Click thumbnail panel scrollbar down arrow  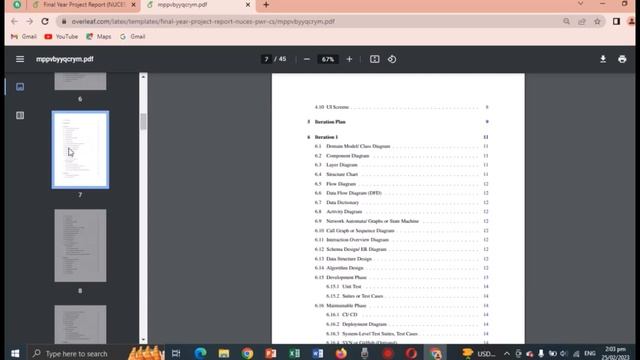tap(143, 340)
